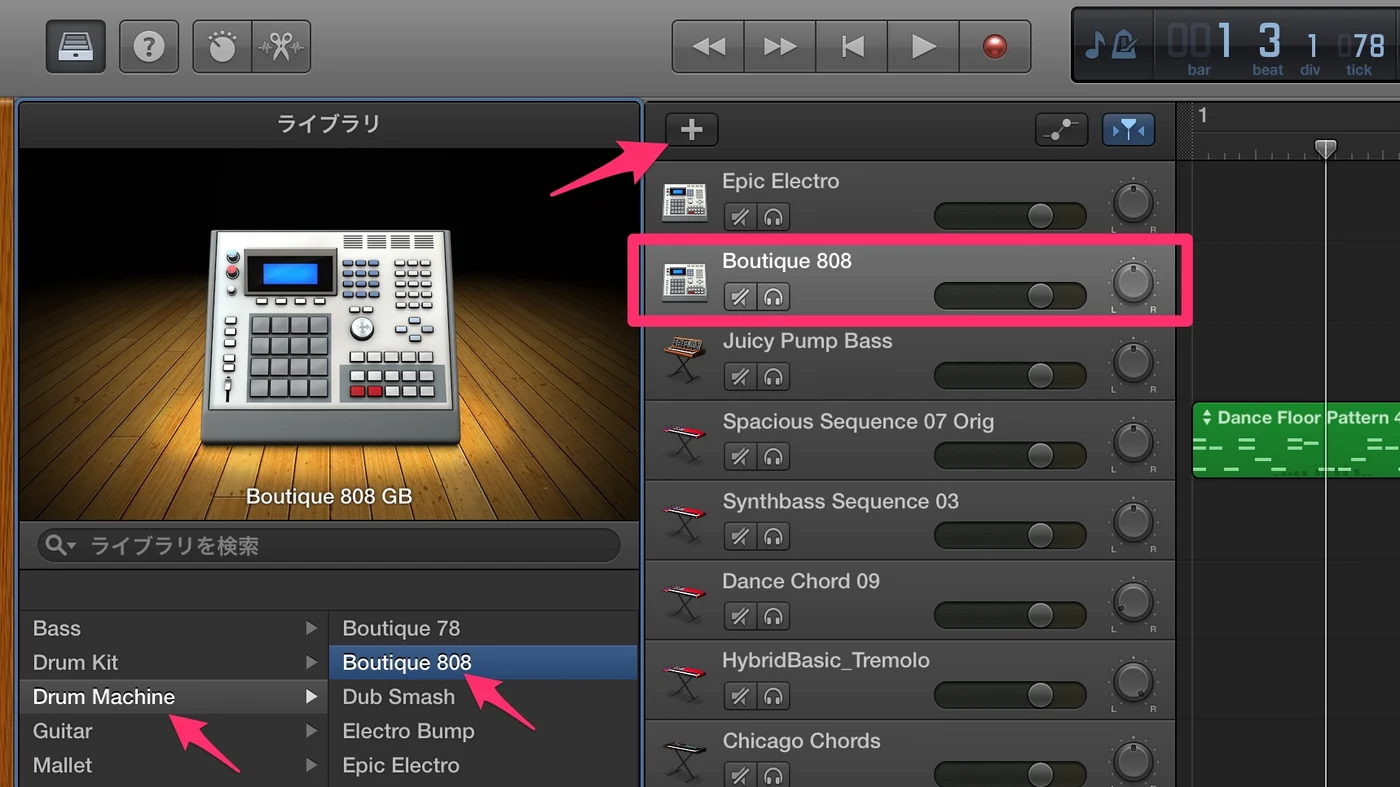Add a new track with plus button

(x=692, y=129)
